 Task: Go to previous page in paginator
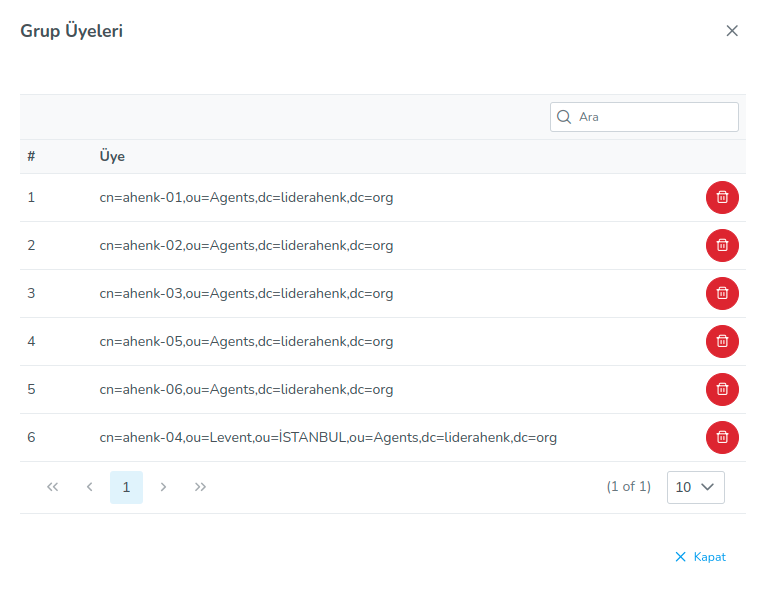[89, 487]
